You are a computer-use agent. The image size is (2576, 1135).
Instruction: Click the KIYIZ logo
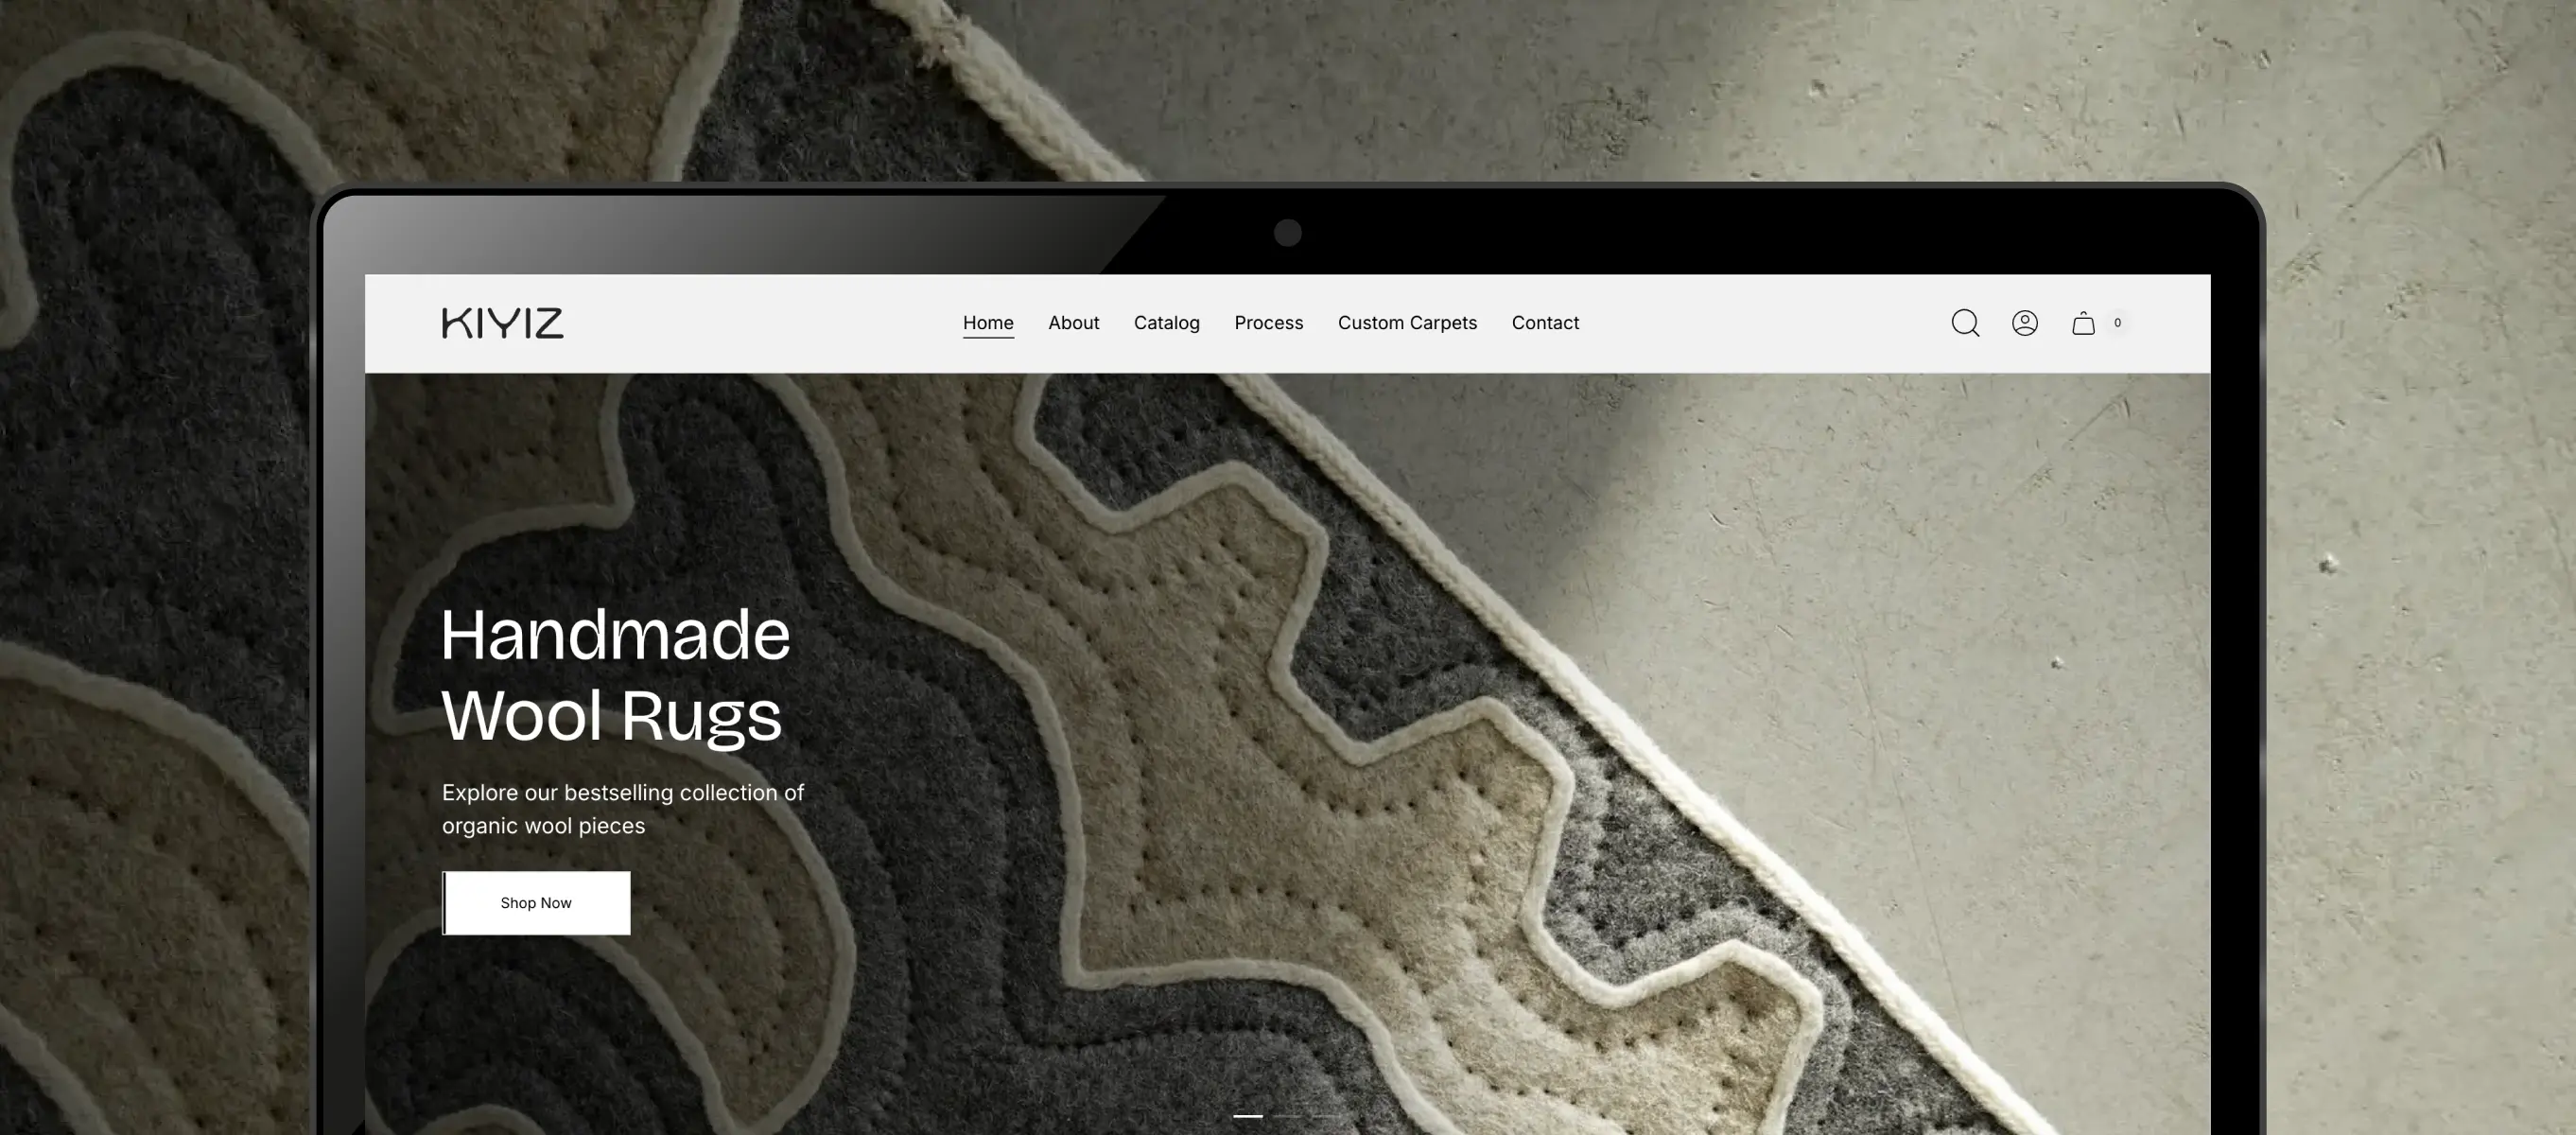503,323
